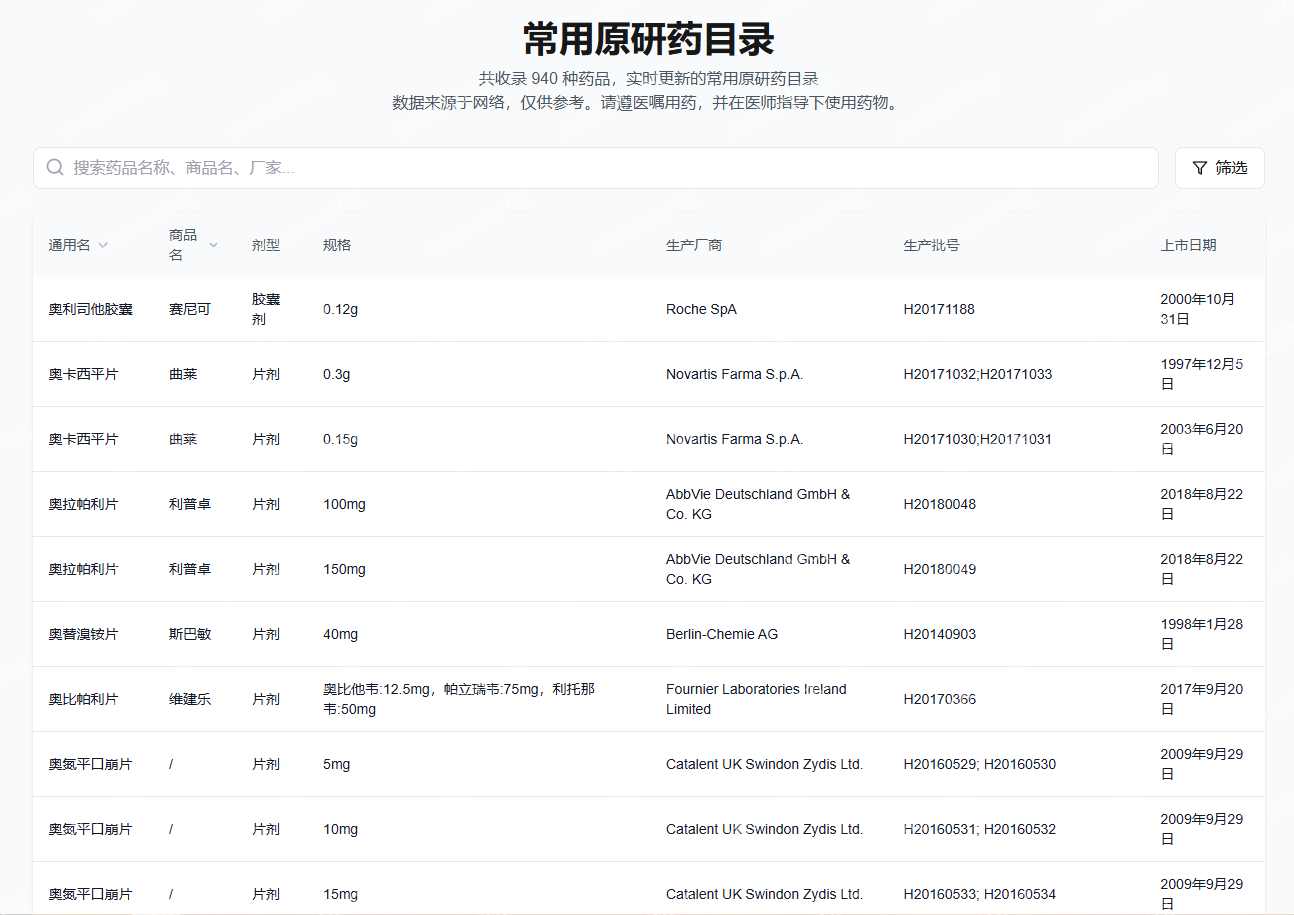
Task: Click batch number H20180048 for 奥拉帕利片
Action: [940, 504]
